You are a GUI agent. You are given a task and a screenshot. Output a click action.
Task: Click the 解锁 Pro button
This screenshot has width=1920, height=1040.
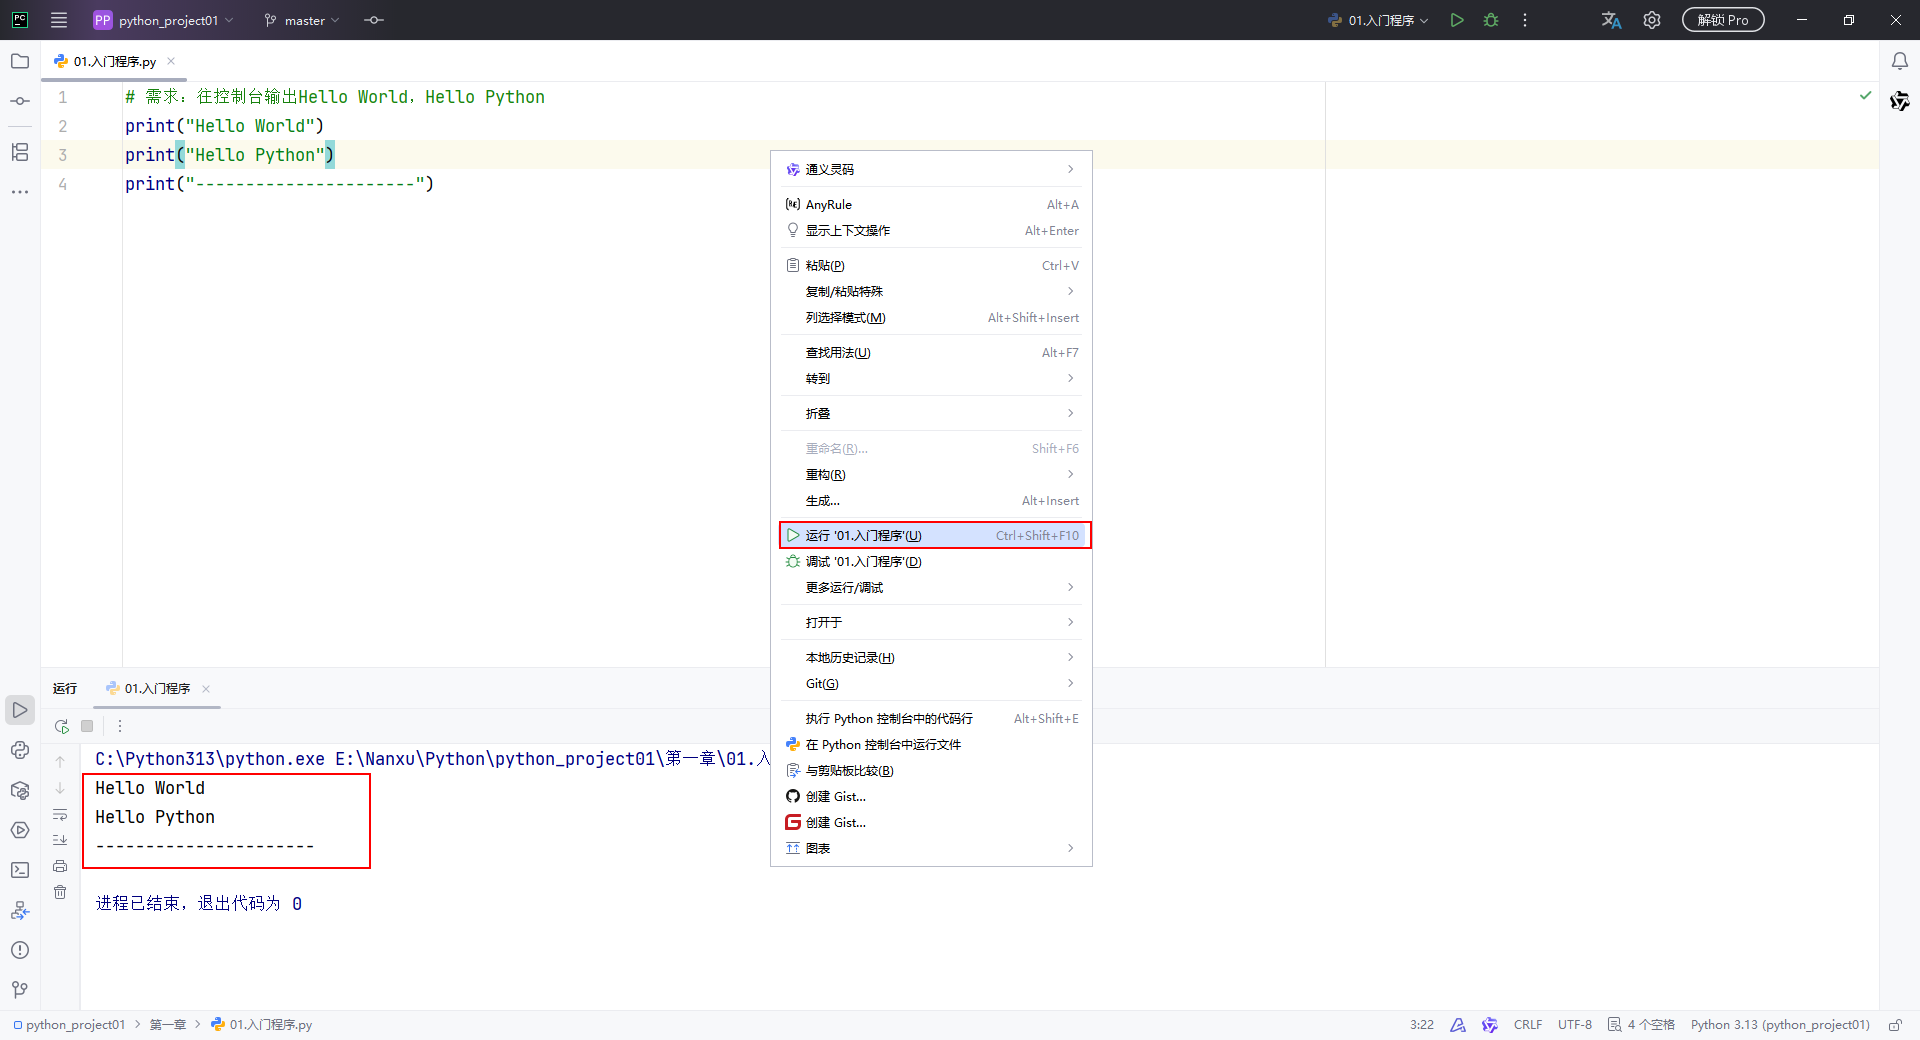(1722, 20)
